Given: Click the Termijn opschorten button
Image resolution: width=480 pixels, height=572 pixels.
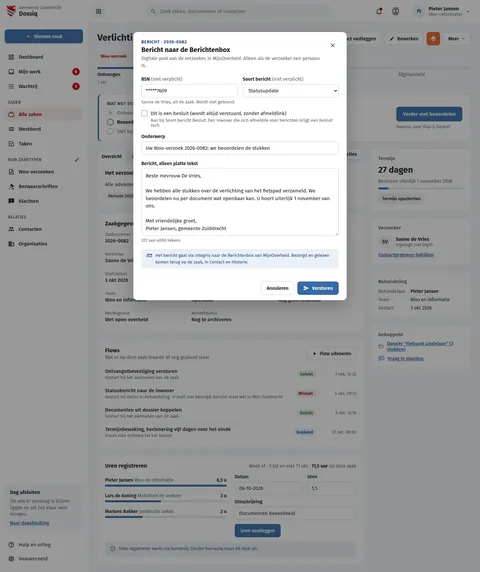Looking at the screenshot, I should [x=401, y=199].
